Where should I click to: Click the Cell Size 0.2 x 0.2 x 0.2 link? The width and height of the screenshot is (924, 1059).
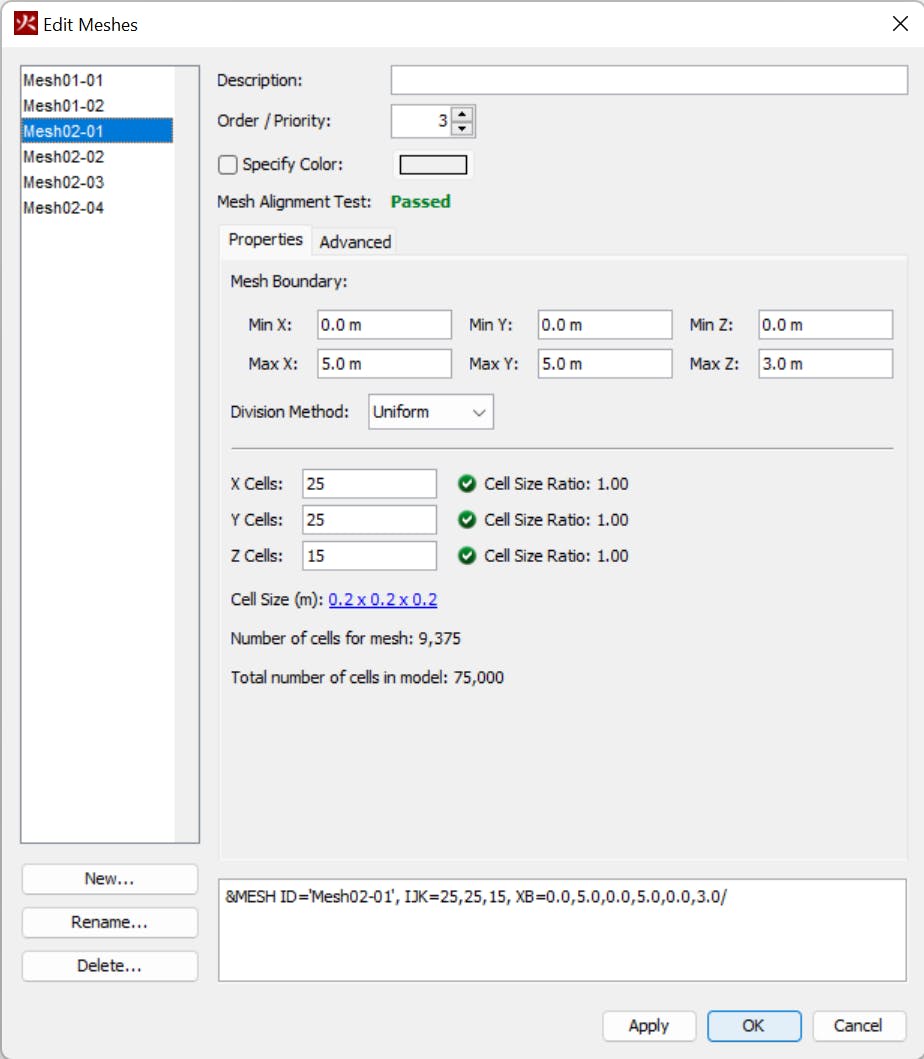383,600
